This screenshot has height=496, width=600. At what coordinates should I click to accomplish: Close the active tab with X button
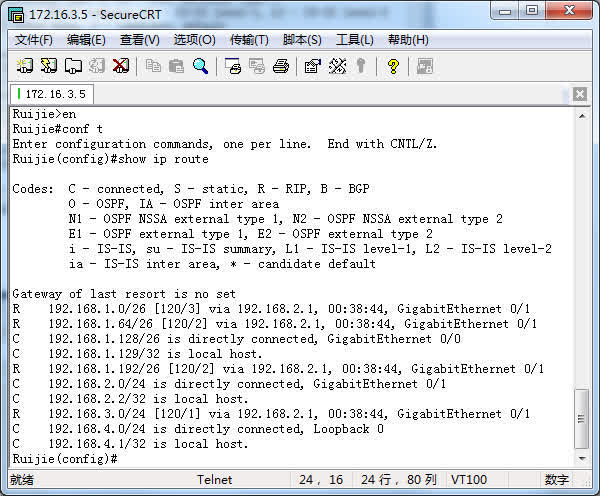(x=580, y=94)
